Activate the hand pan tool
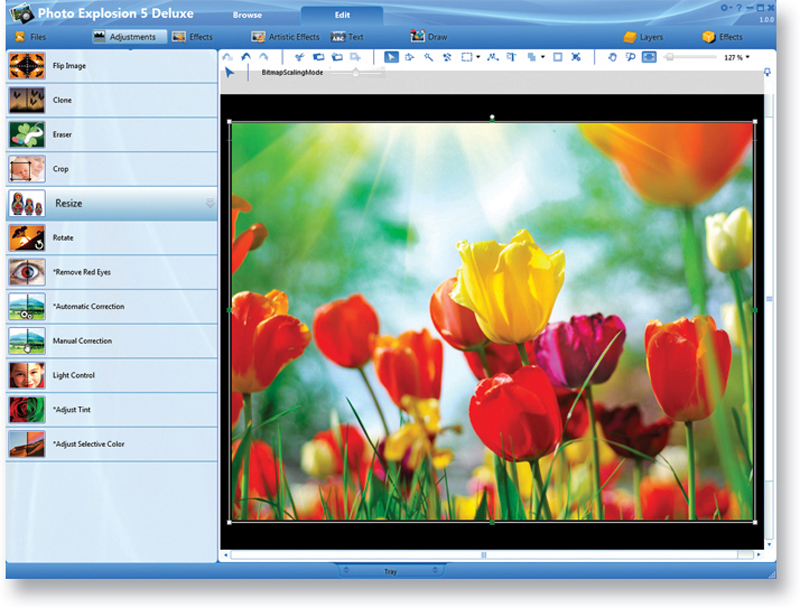The height and width of the screenshot is (608, 800). tap(612, 57)
